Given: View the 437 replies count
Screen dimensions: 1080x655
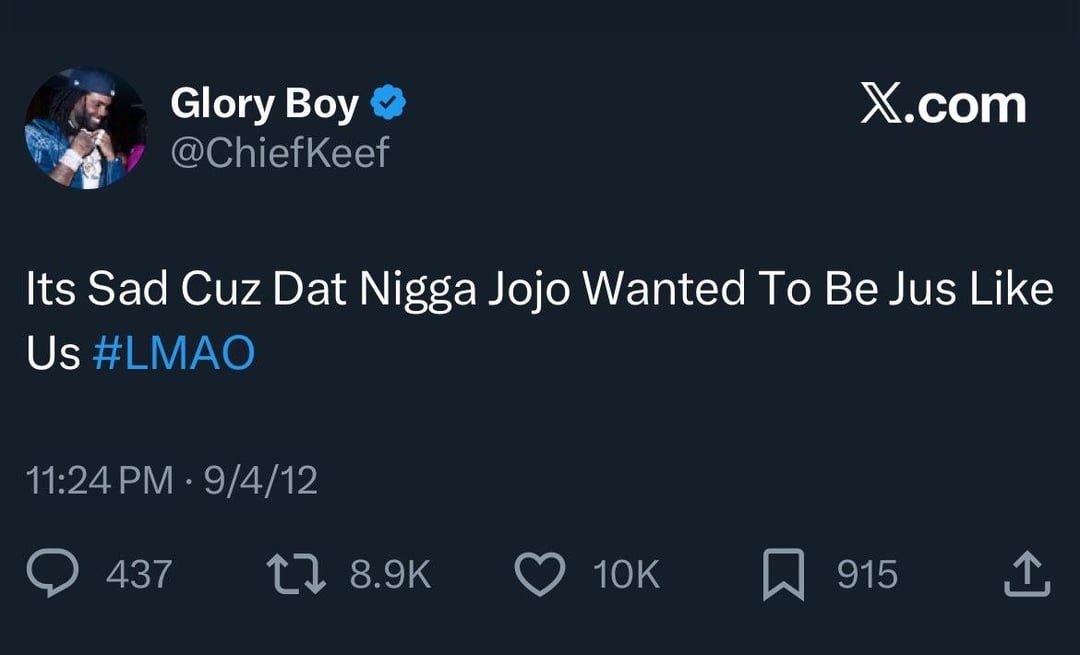Looking at the screenshot, I should pyautogui.click(x=138, y=575).
